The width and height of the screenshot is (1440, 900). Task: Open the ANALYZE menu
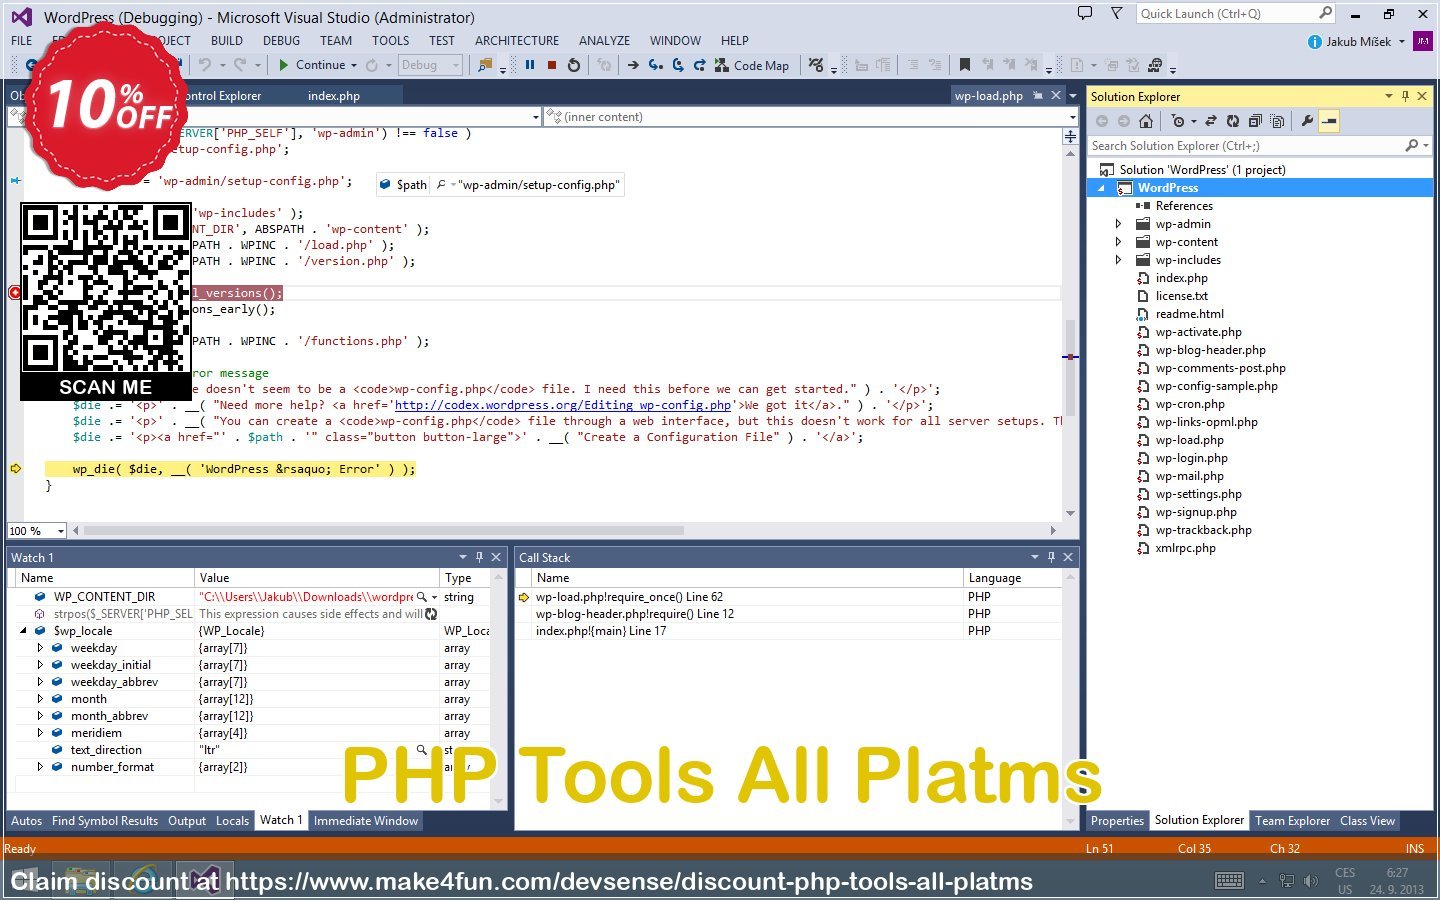click(x=604, y=41)
